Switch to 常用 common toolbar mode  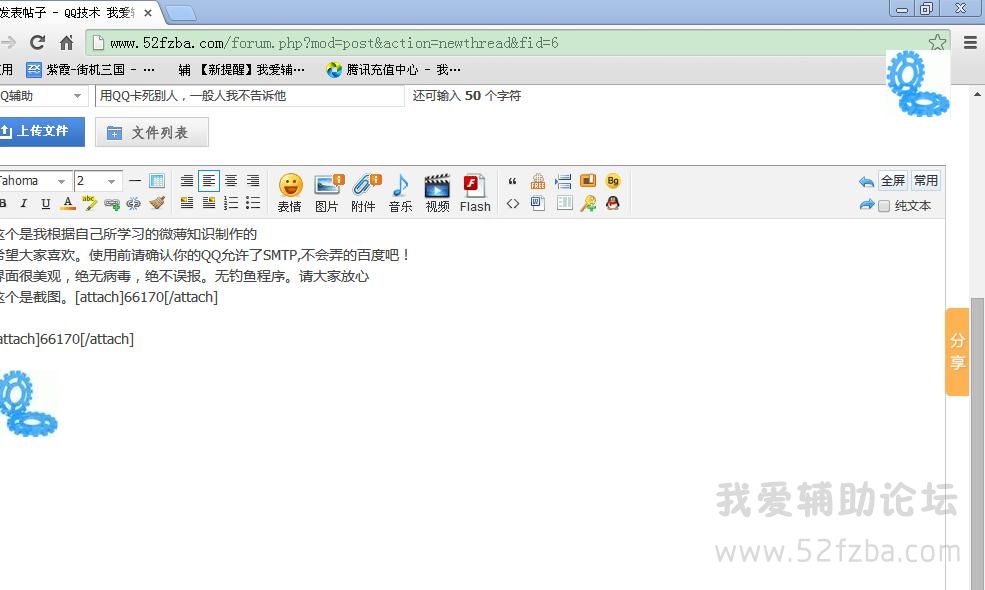[x=925, y=181]
